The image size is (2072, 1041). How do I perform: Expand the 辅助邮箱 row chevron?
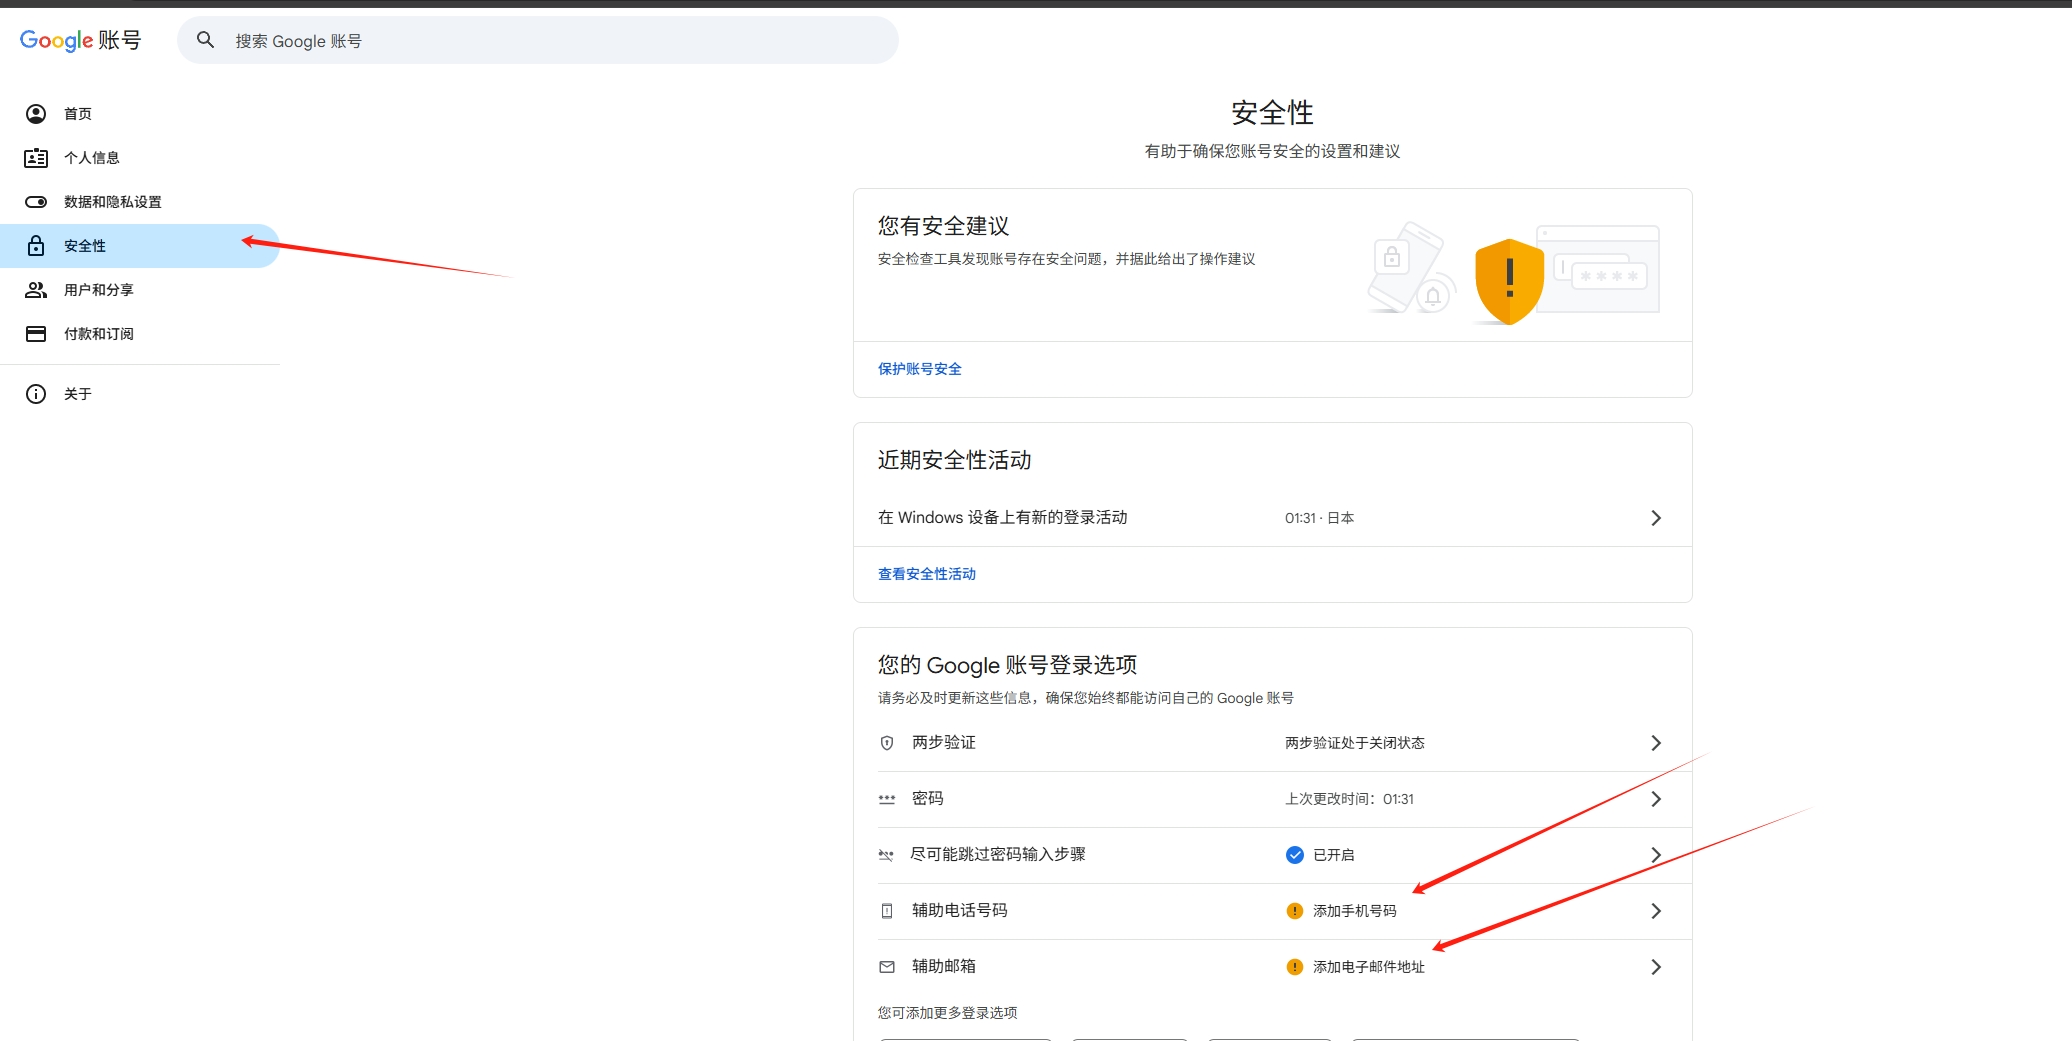click(x=1656, y=967)
